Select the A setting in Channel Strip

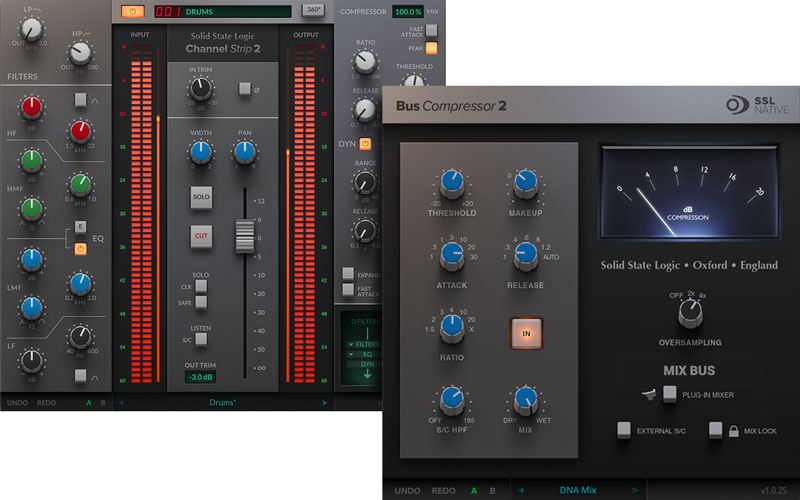click(x=89, y=403)
